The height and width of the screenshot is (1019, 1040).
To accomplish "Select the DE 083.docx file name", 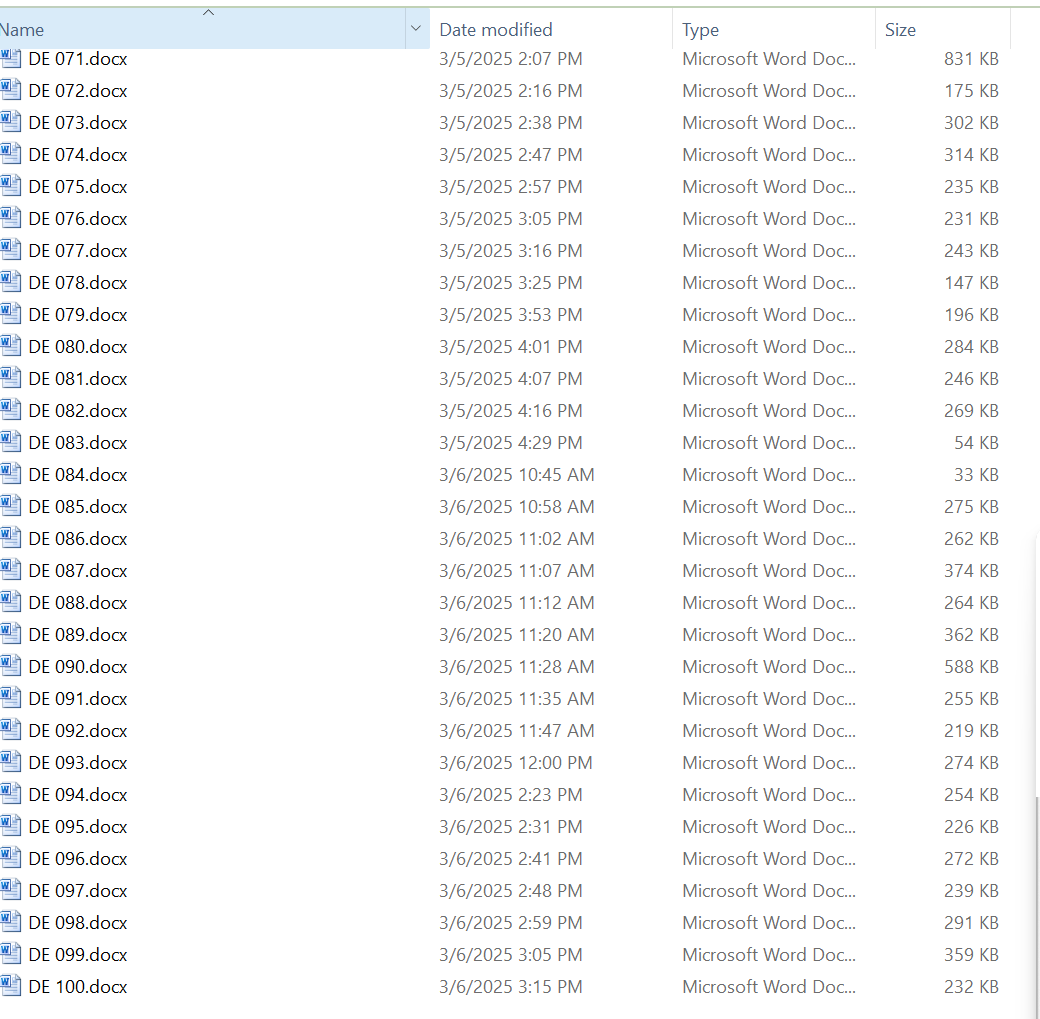I will pos(78,443).
